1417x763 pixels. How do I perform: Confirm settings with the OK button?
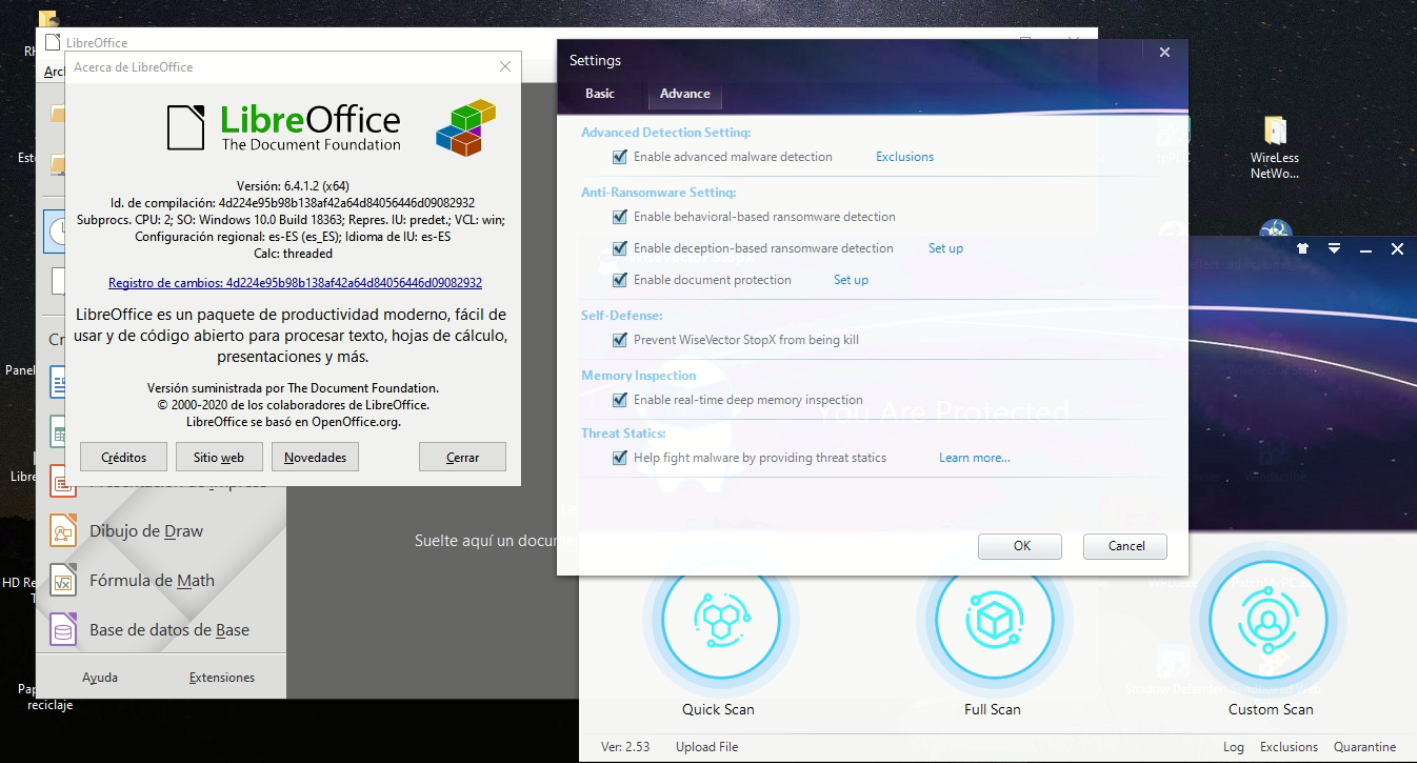coord(1022,546)
